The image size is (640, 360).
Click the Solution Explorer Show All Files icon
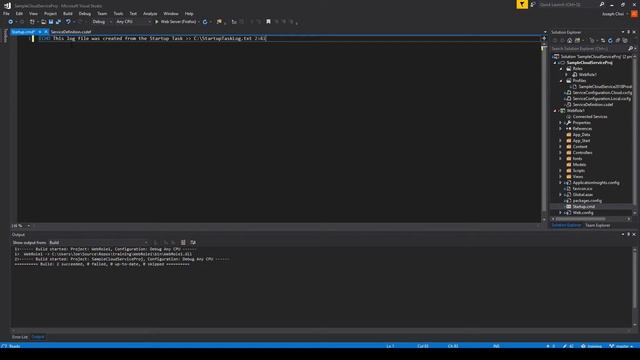tap(625, 40)
